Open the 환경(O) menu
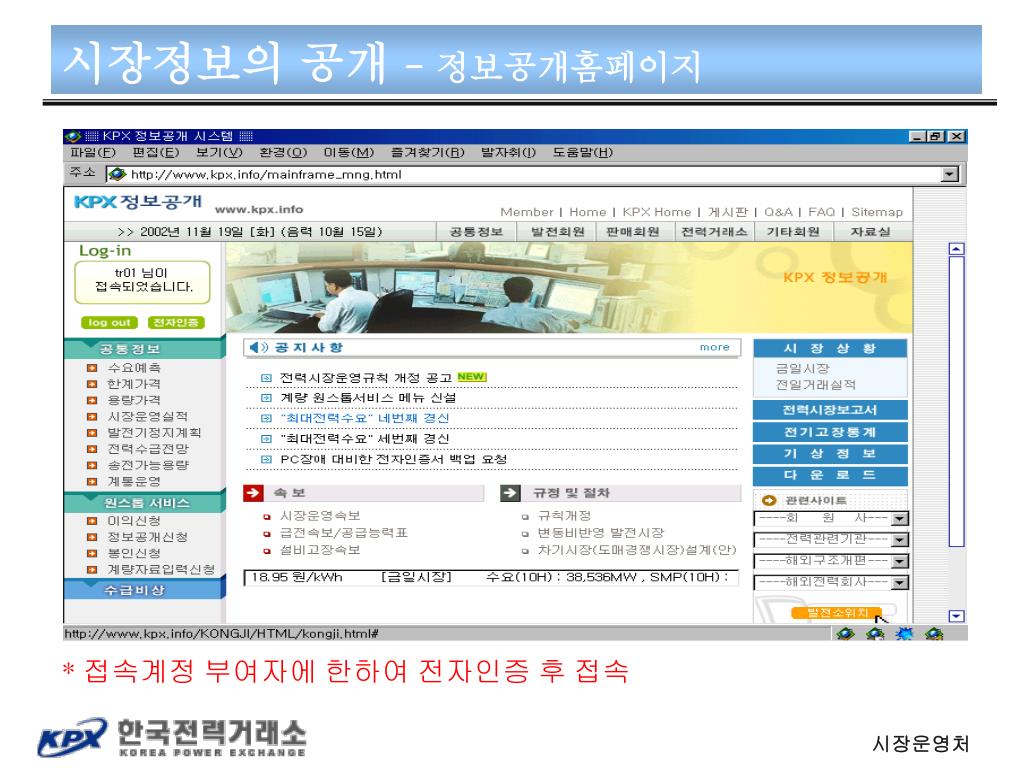 [283, 152]
